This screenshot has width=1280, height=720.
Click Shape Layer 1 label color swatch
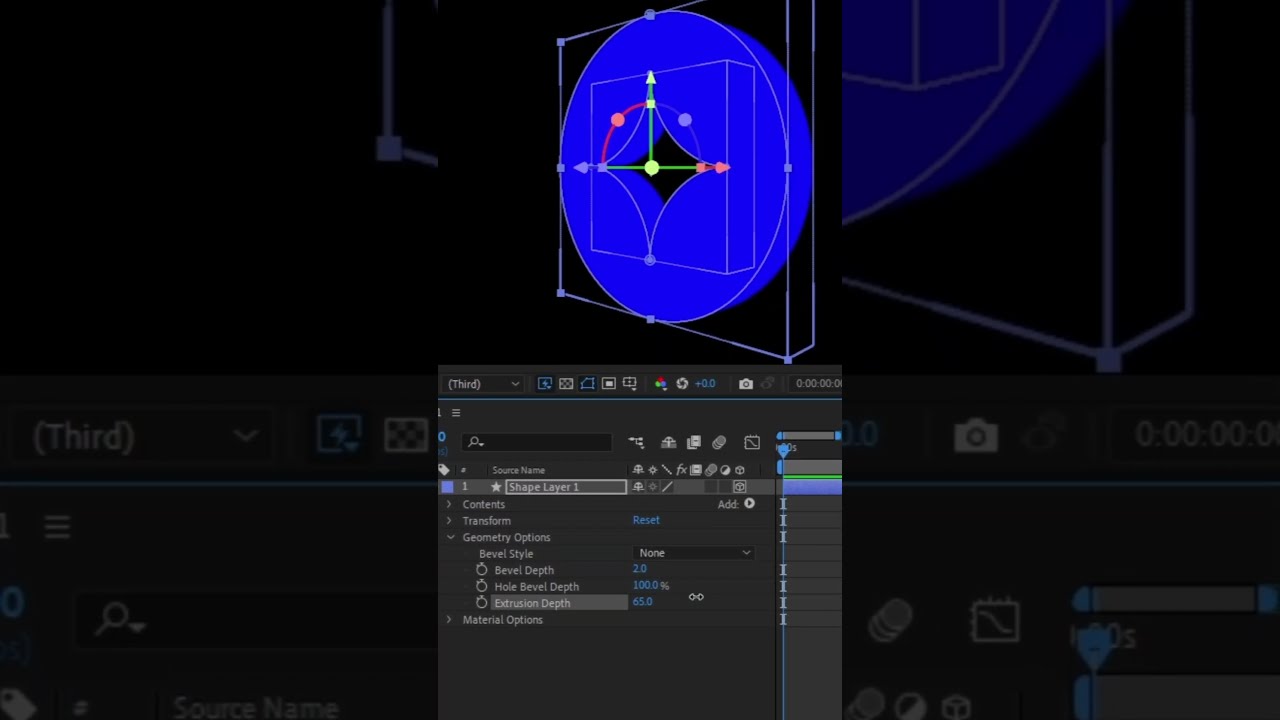[447, 487]
